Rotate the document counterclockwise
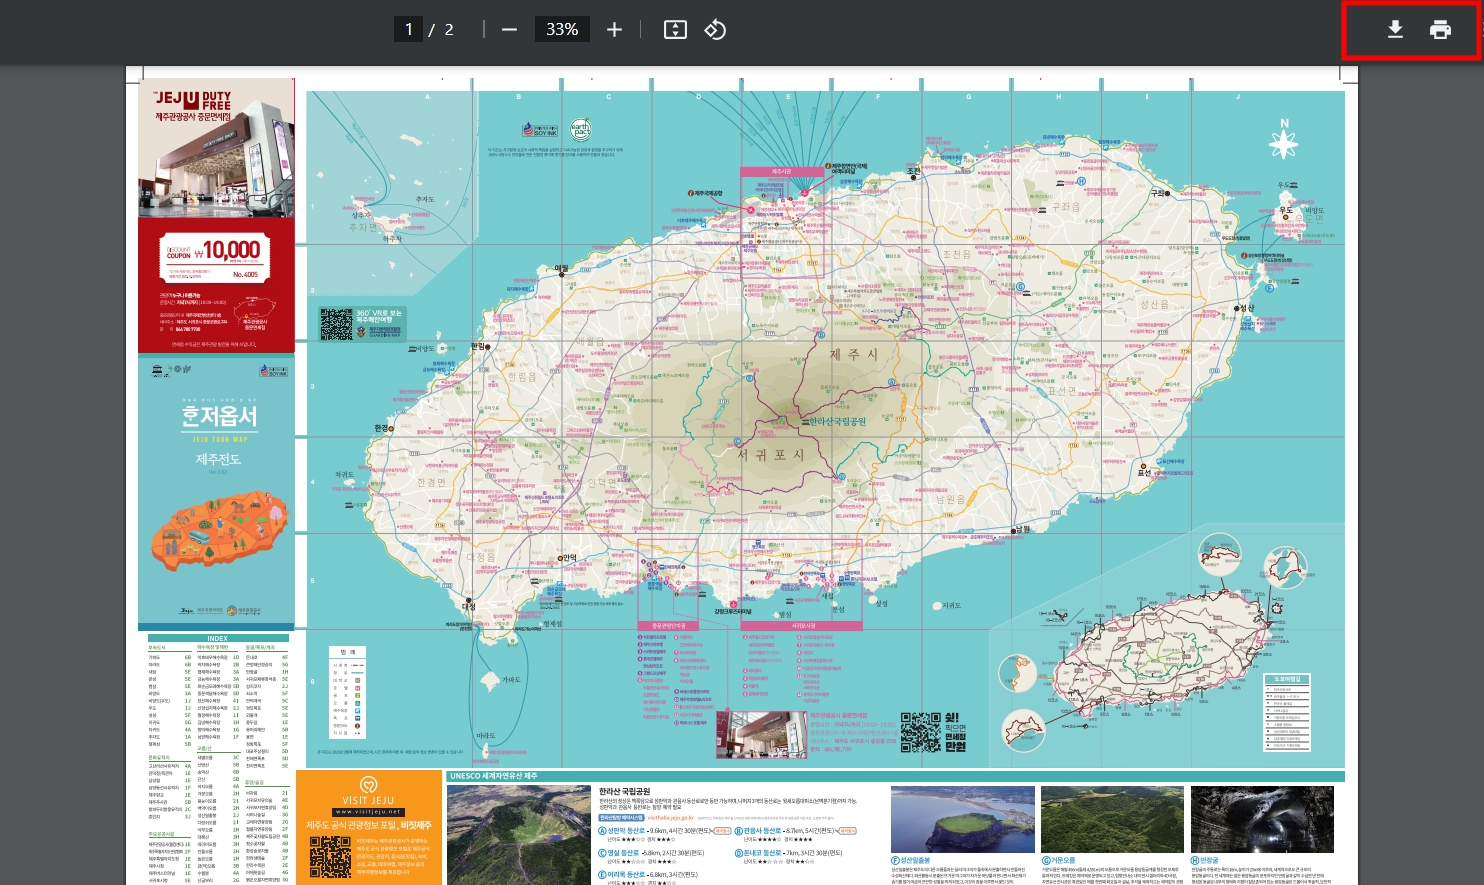Image resolution: width=1484 pixels, height=885 pixels. click(x=715, y=30)
